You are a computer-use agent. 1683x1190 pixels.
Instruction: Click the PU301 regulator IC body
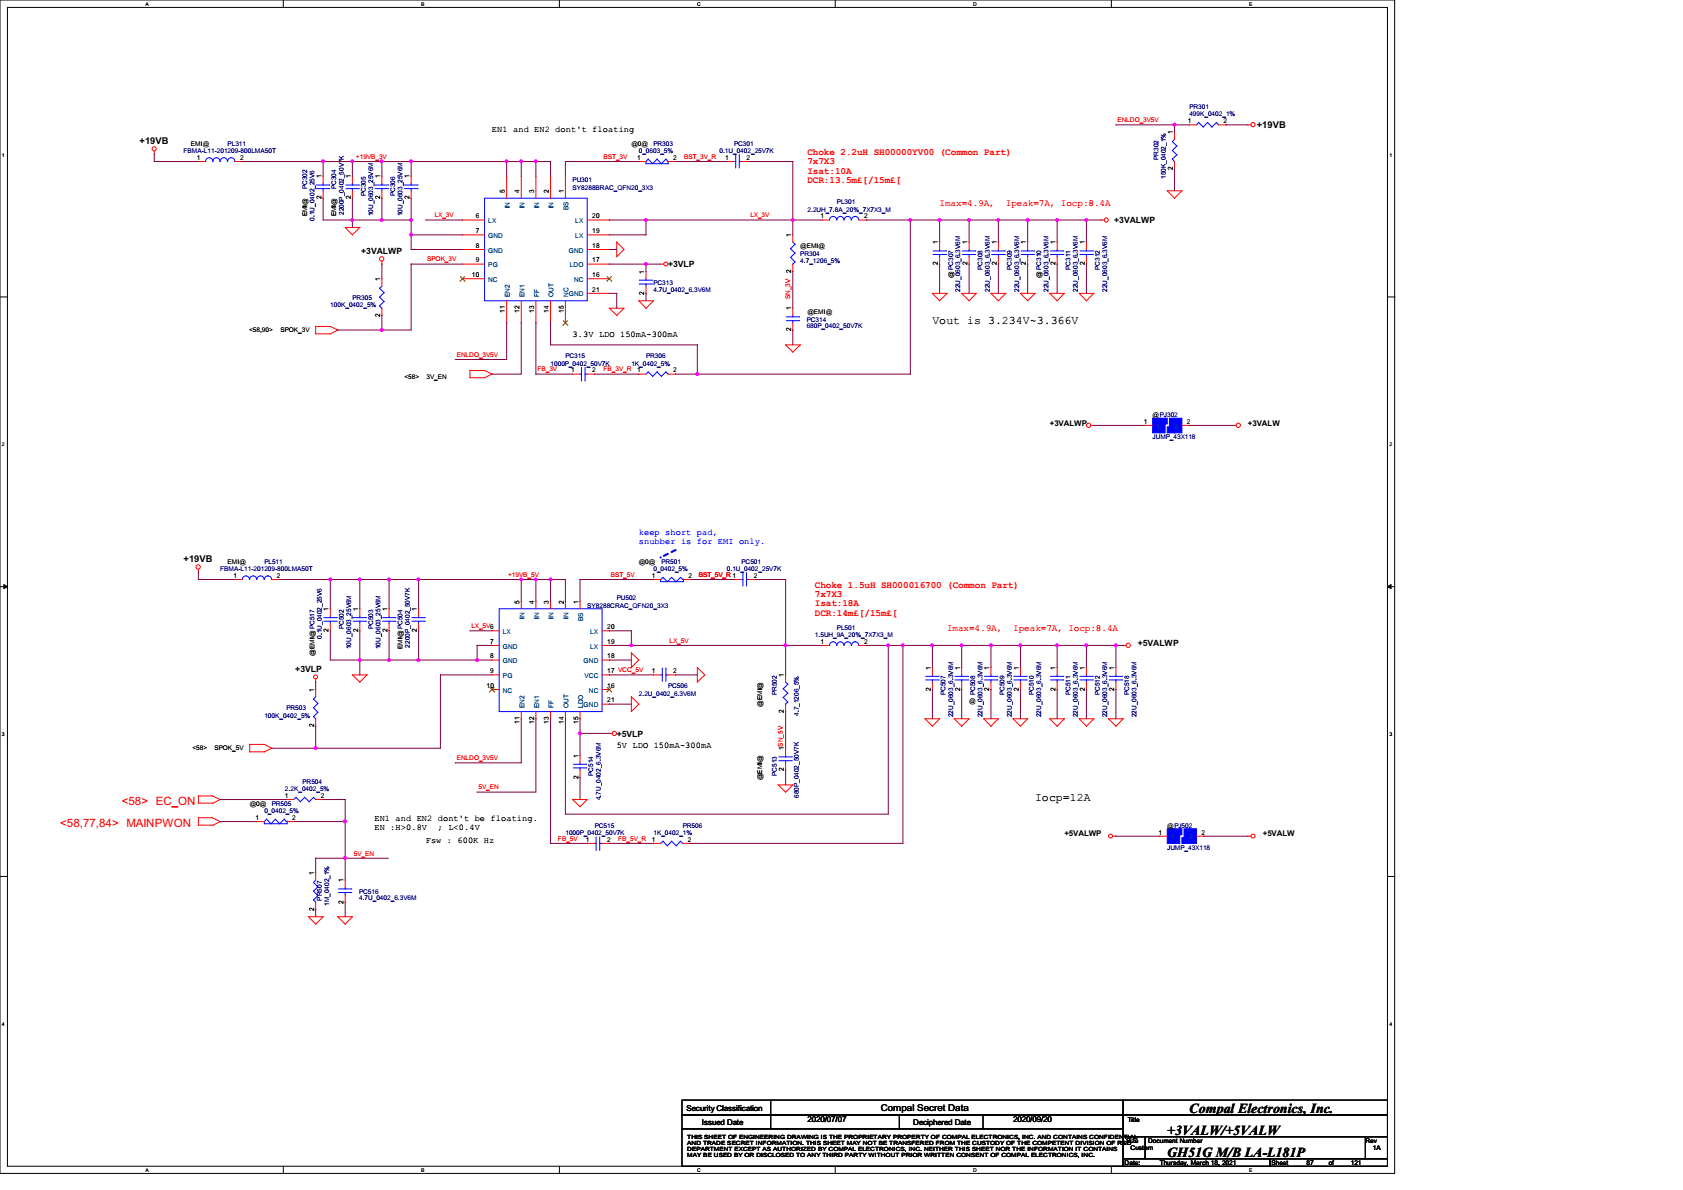(x=536, y=248)
